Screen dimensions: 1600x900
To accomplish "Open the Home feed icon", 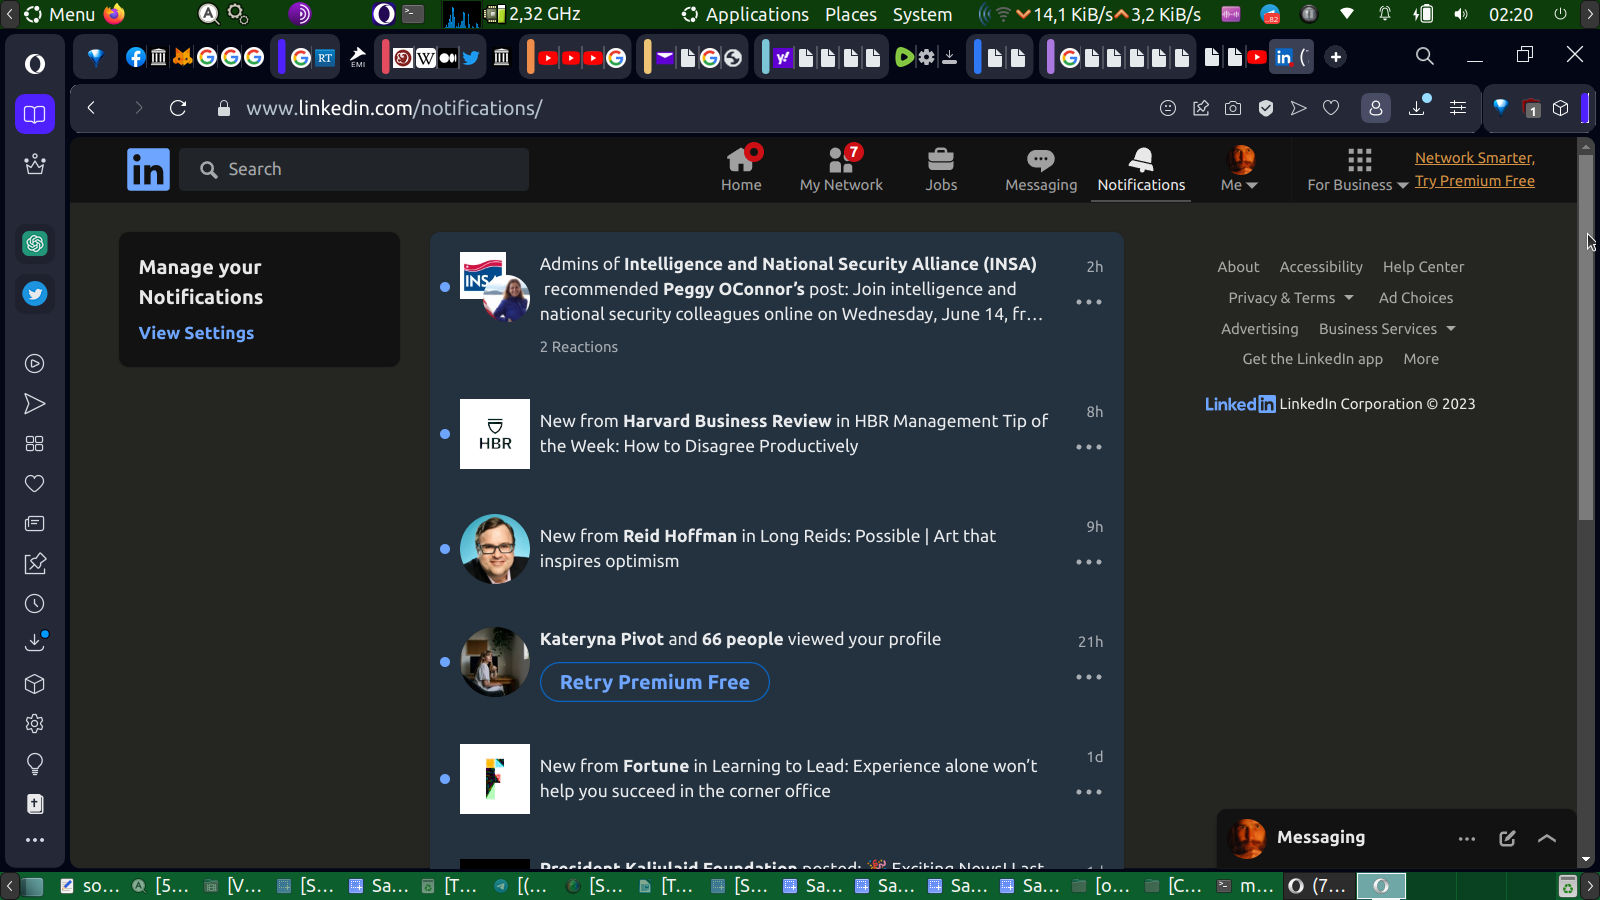I will click(741, 160).
